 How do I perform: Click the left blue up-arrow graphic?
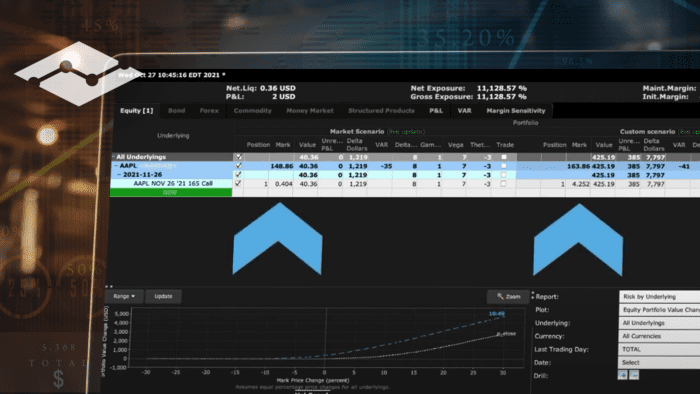click(278, 239)
